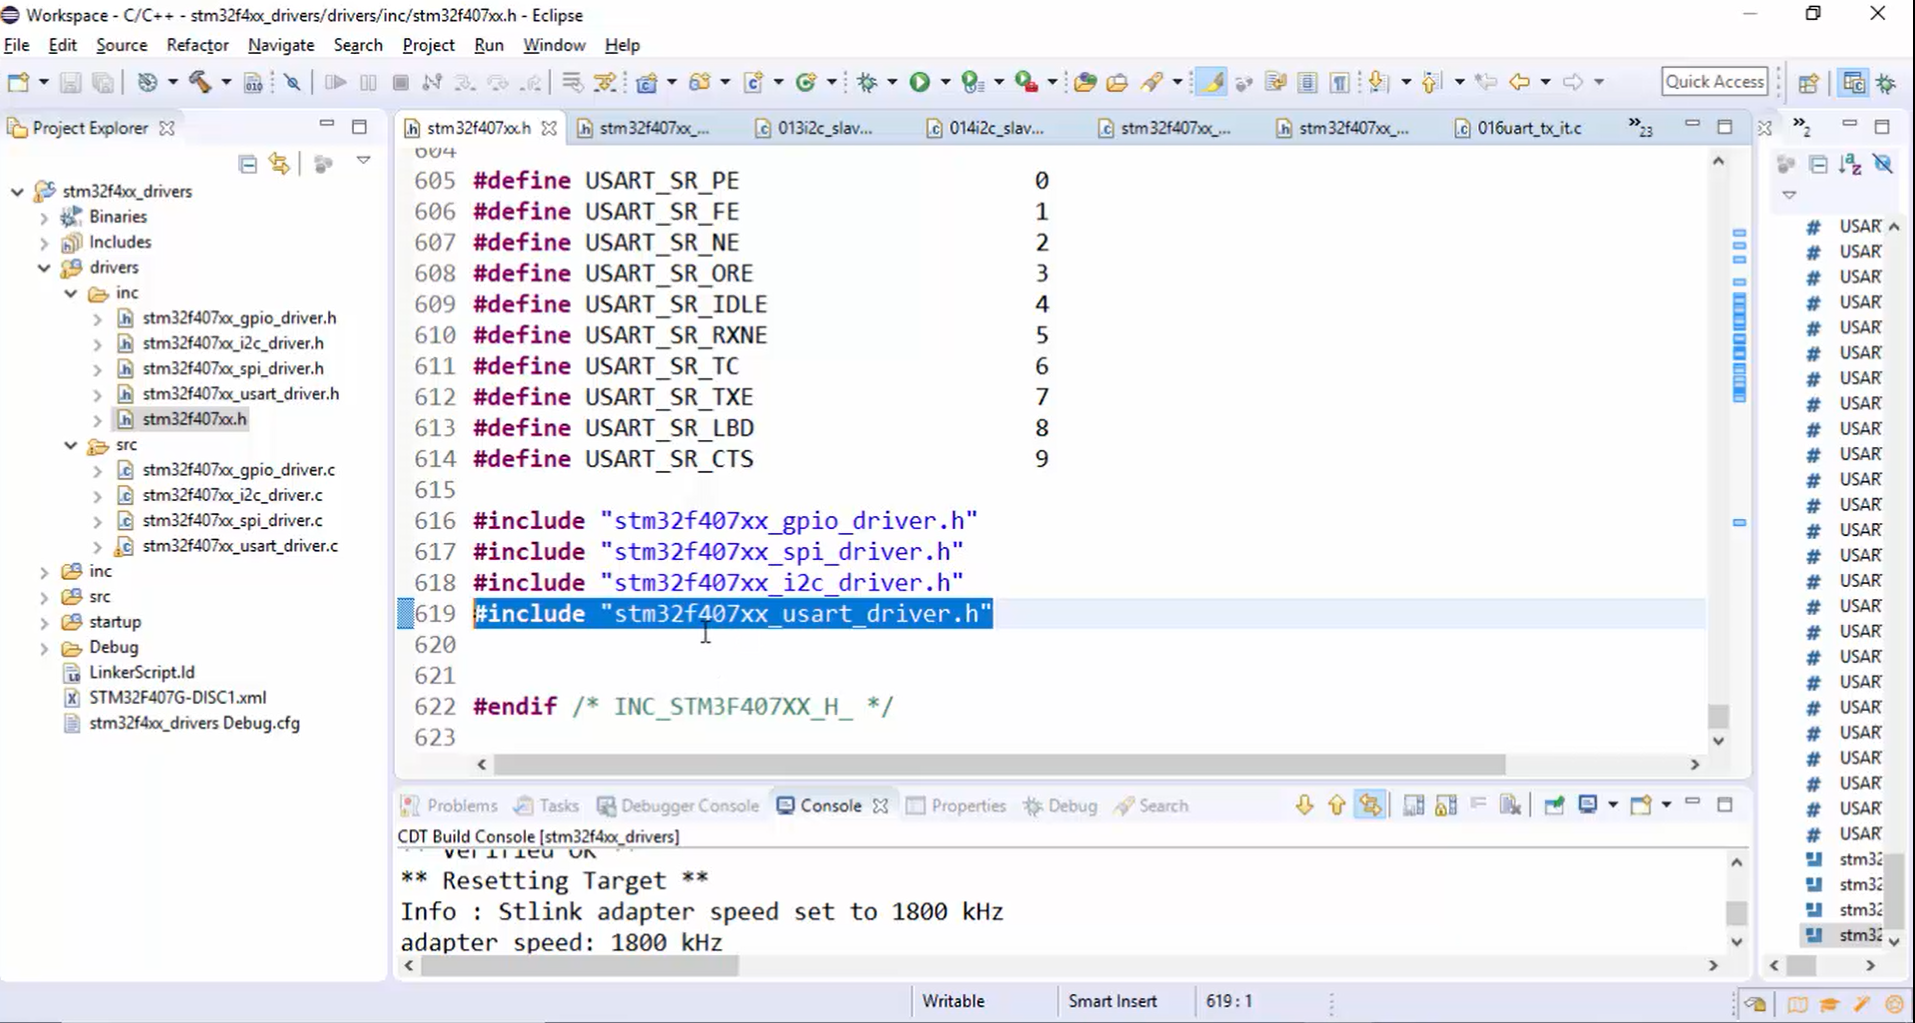Click the Open Type folder icon
Viewport: 1915px width, 1023px height.
pos(1085,82)
